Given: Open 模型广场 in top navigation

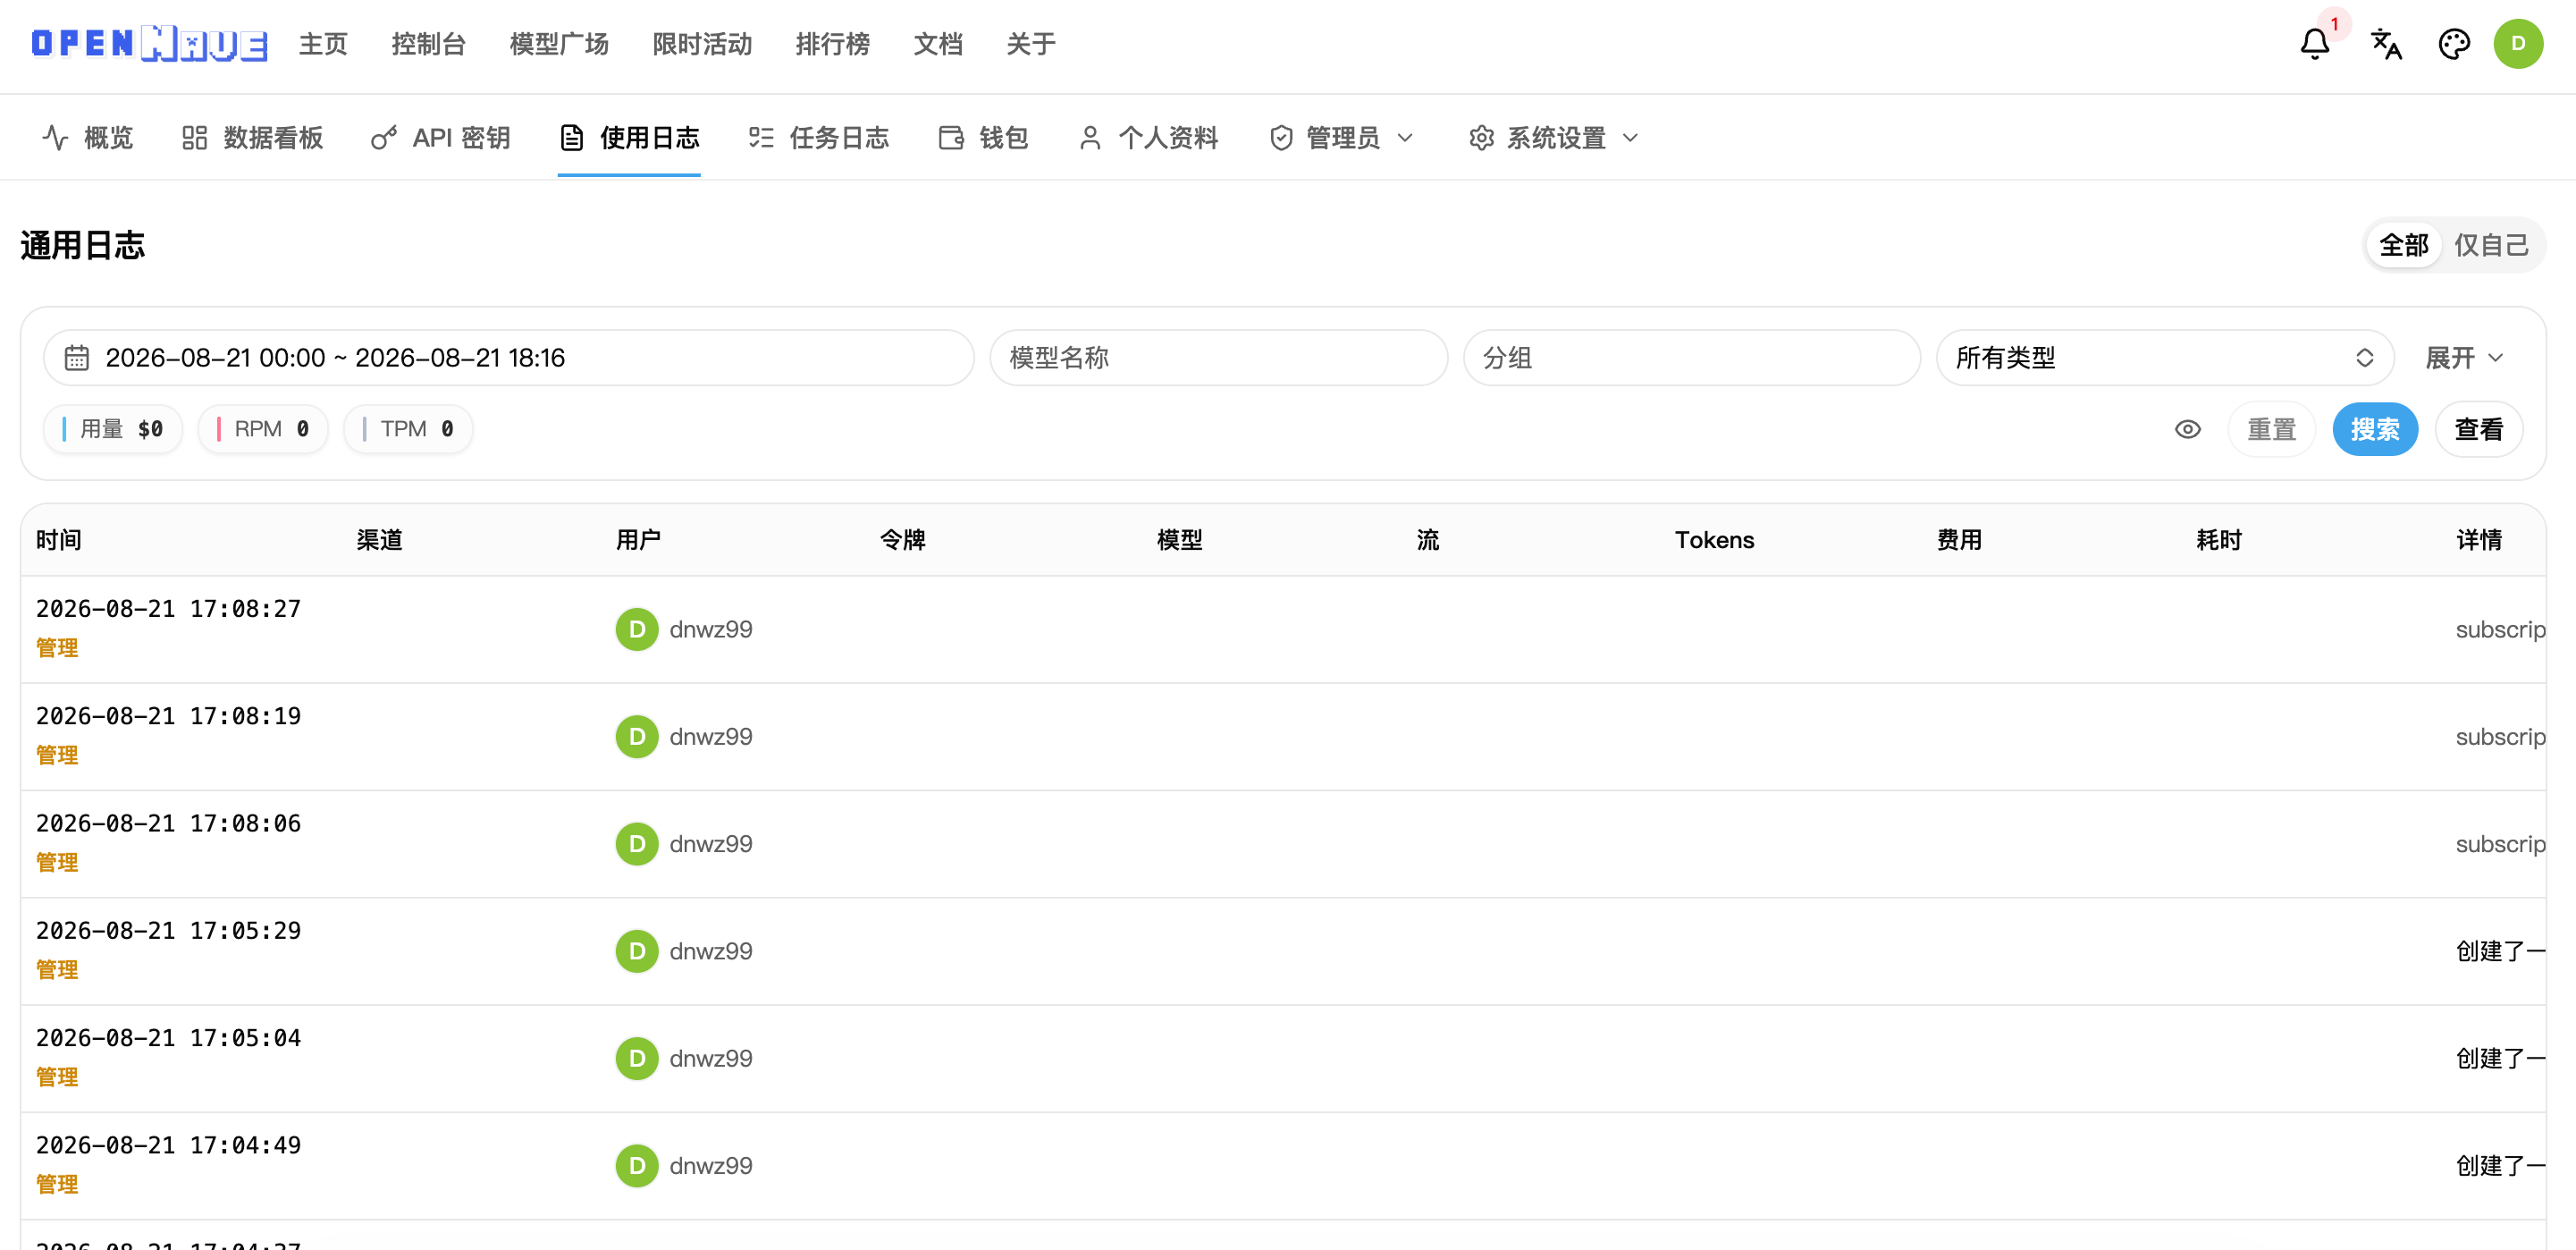Looking at the screenshot, I should click(559, 44).
